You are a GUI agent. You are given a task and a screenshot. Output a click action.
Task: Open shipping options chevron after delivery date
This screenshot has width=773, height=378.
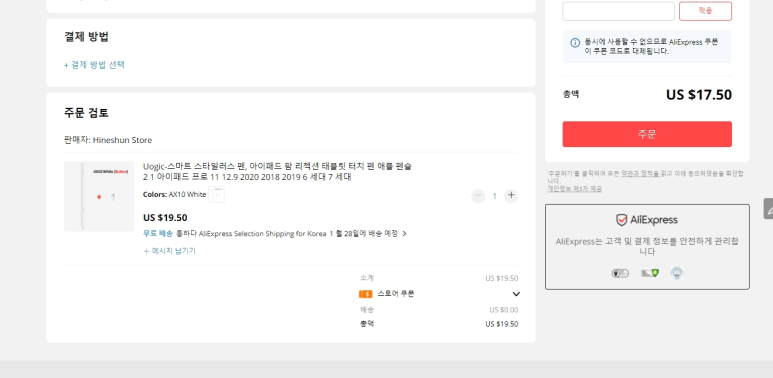405,234
